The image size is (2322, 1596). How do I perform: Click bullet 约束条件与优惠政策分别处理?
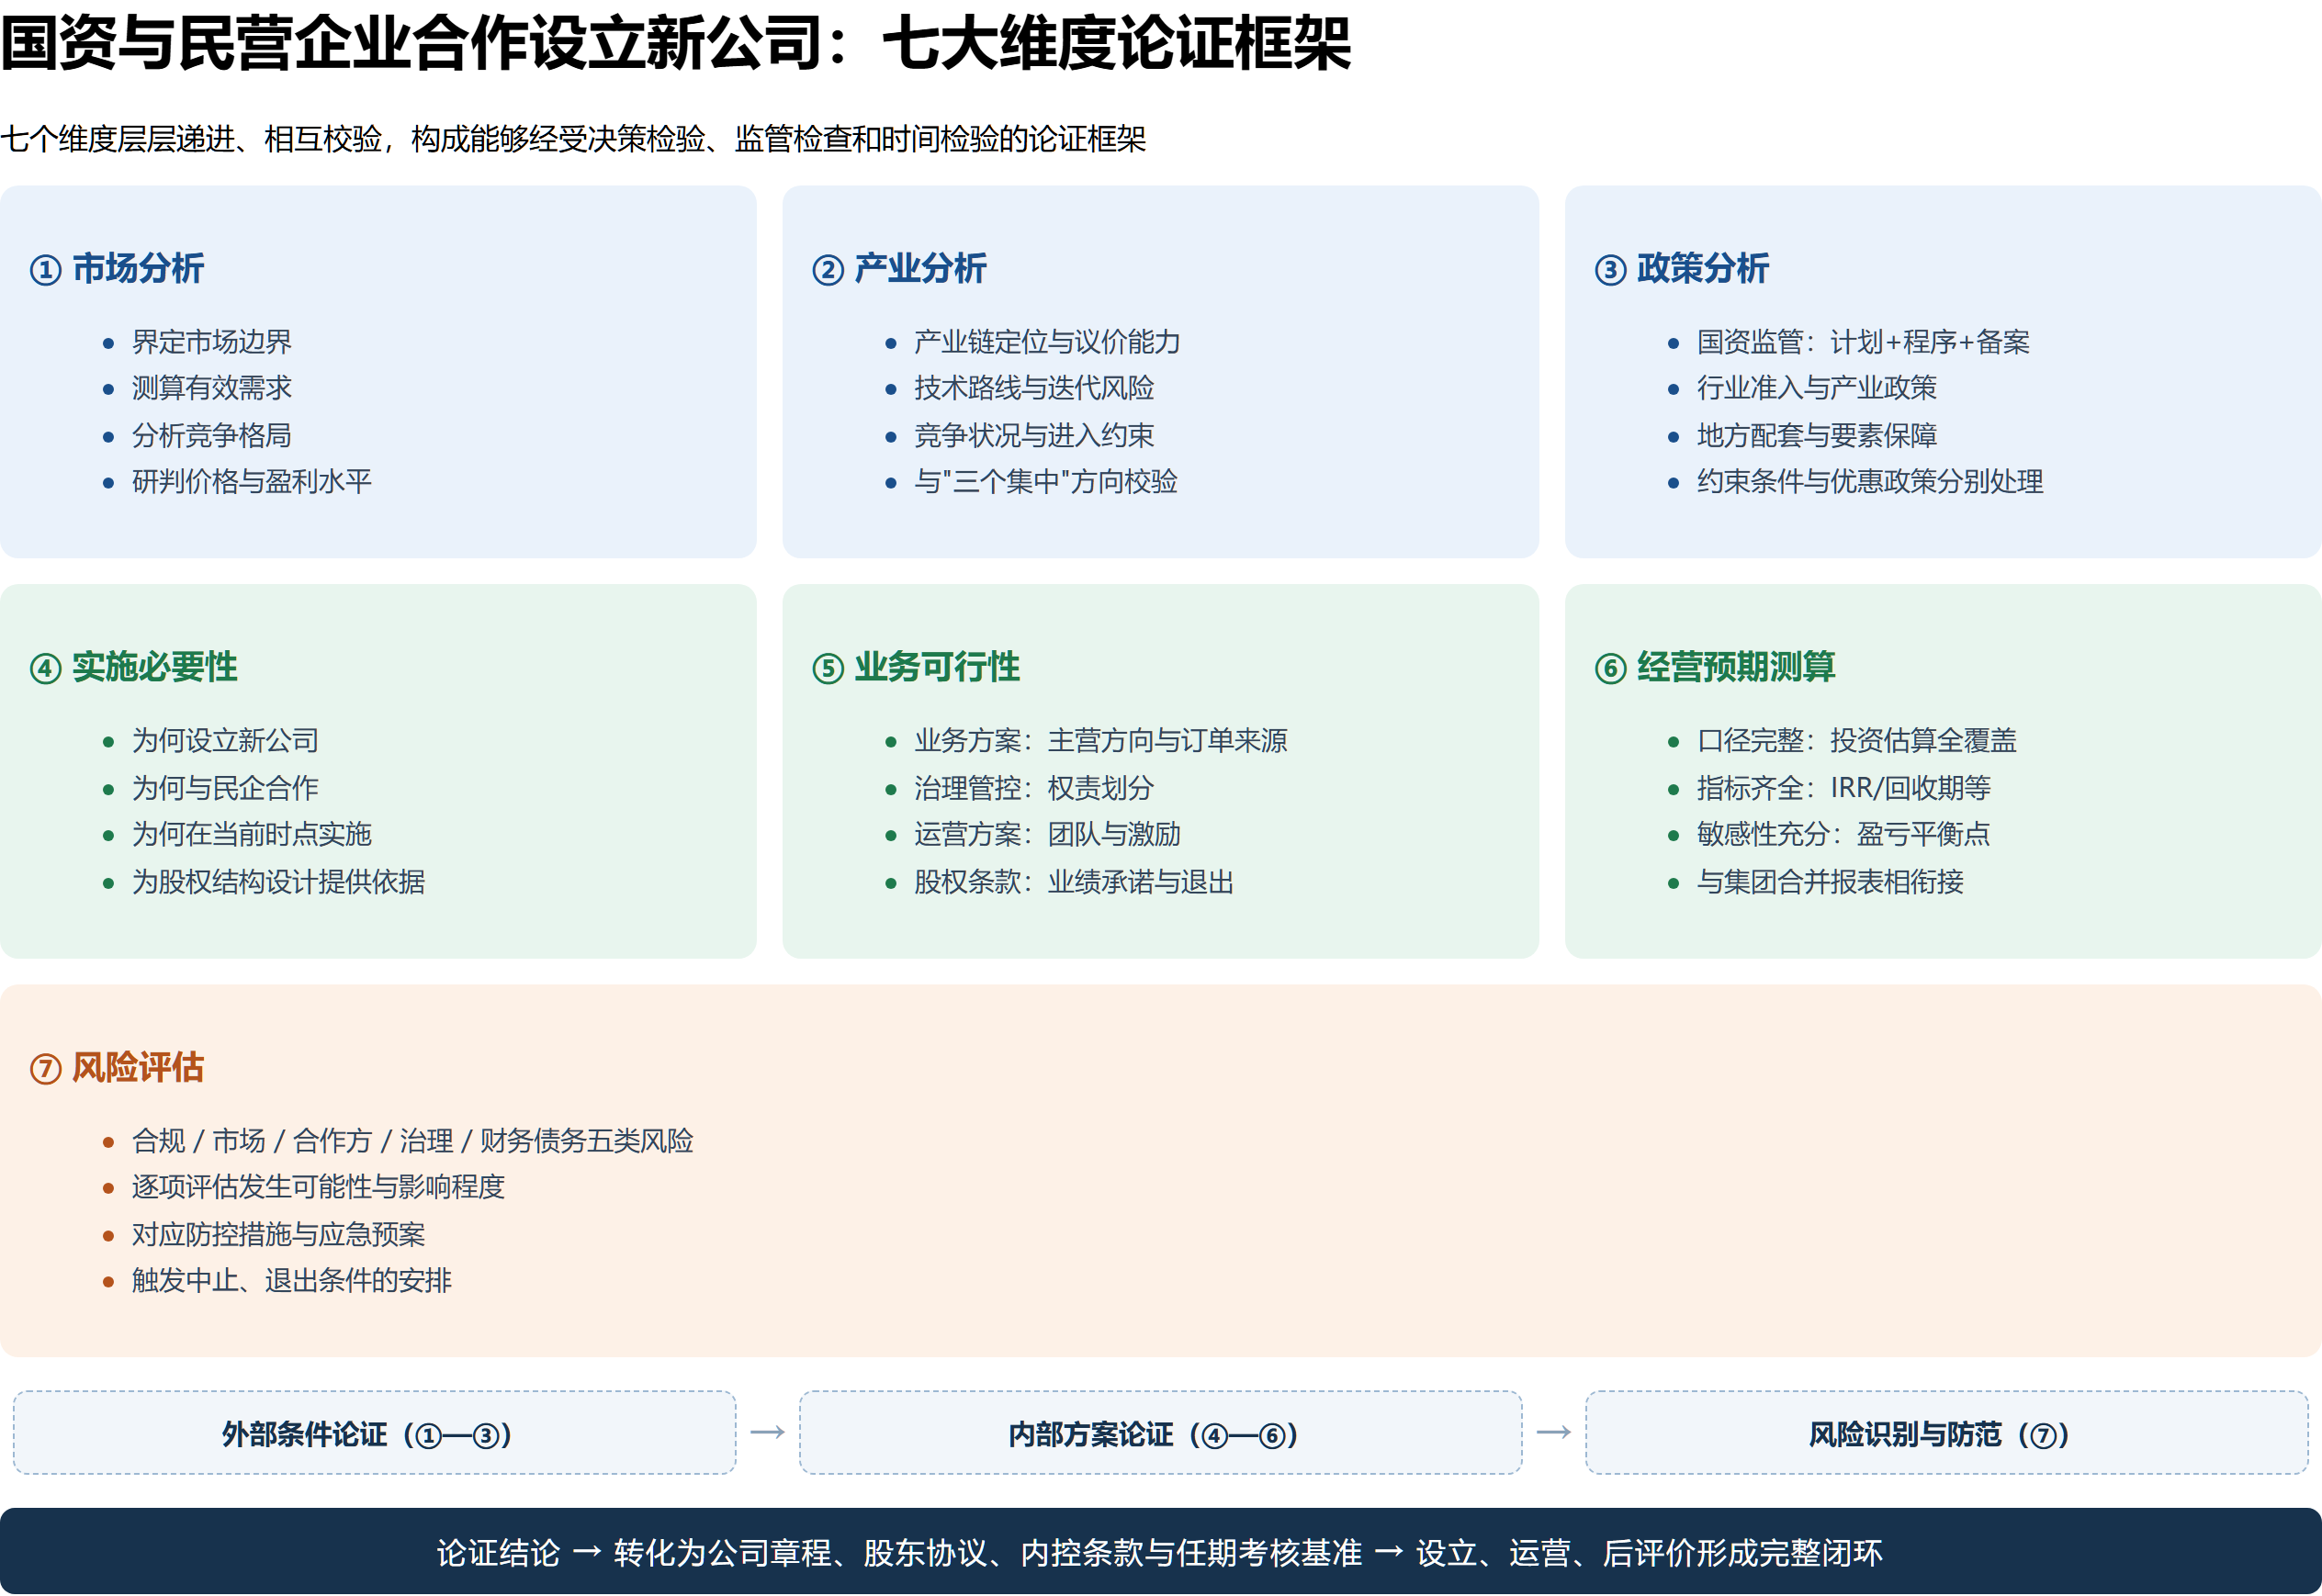tap(1870, 482)
